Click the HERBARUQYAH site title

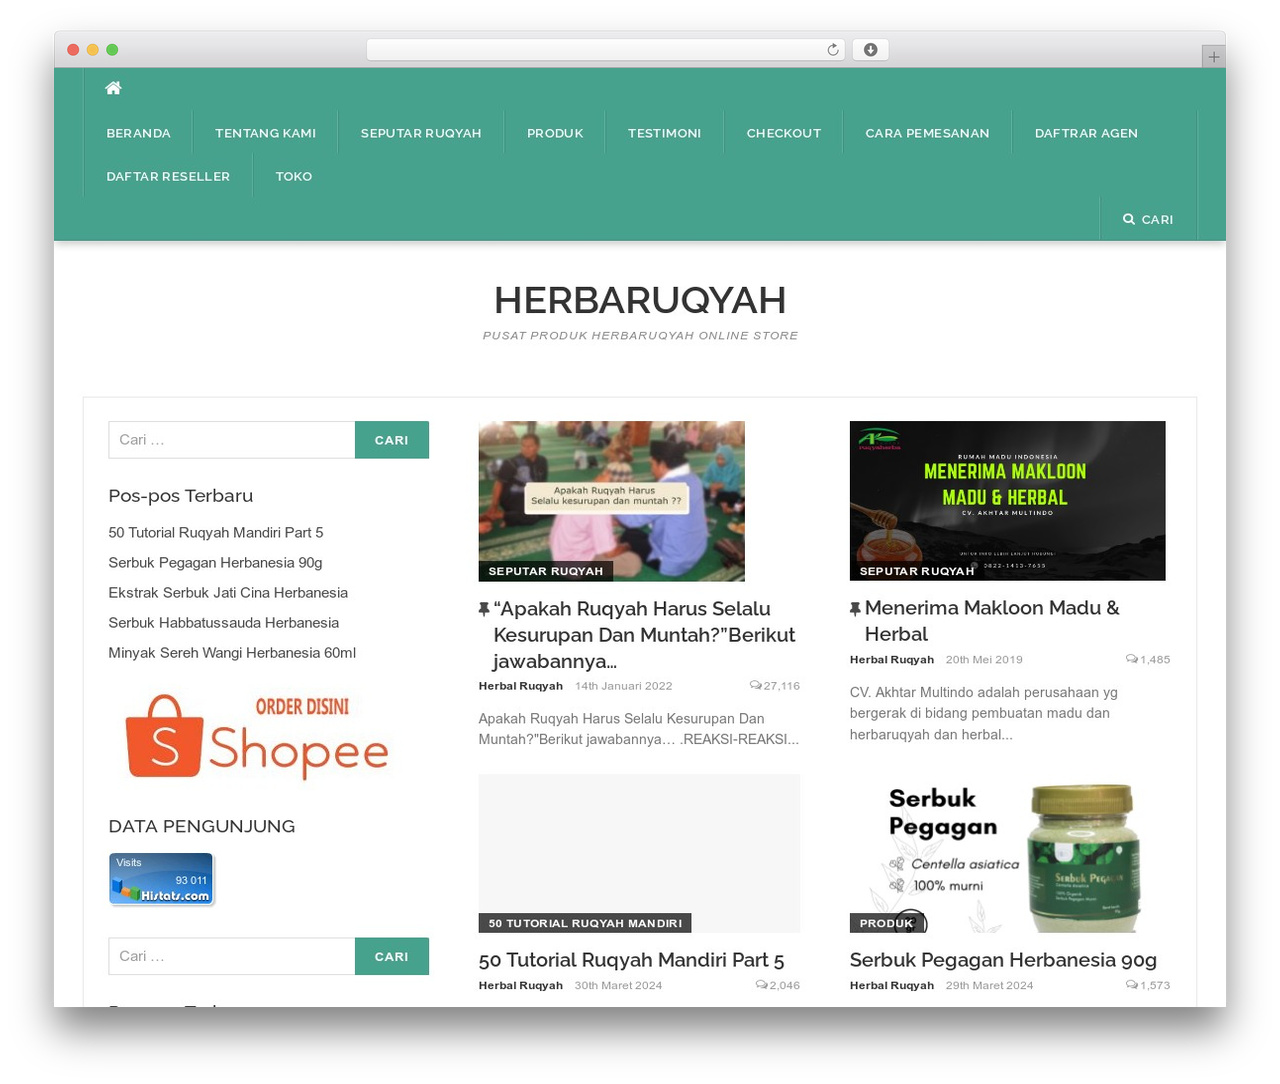(640, 300)
